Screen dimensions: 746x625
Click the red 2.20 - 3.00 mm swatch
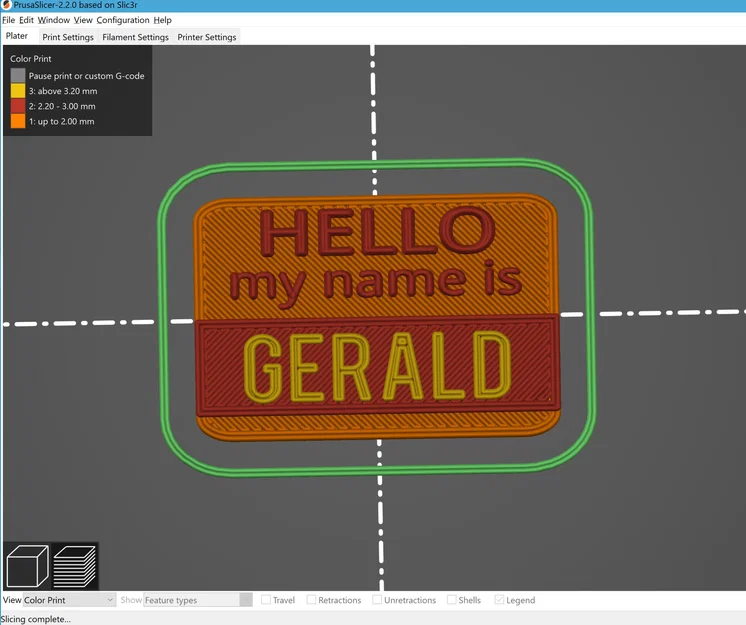pyautogui.click(x=18, y=106)
